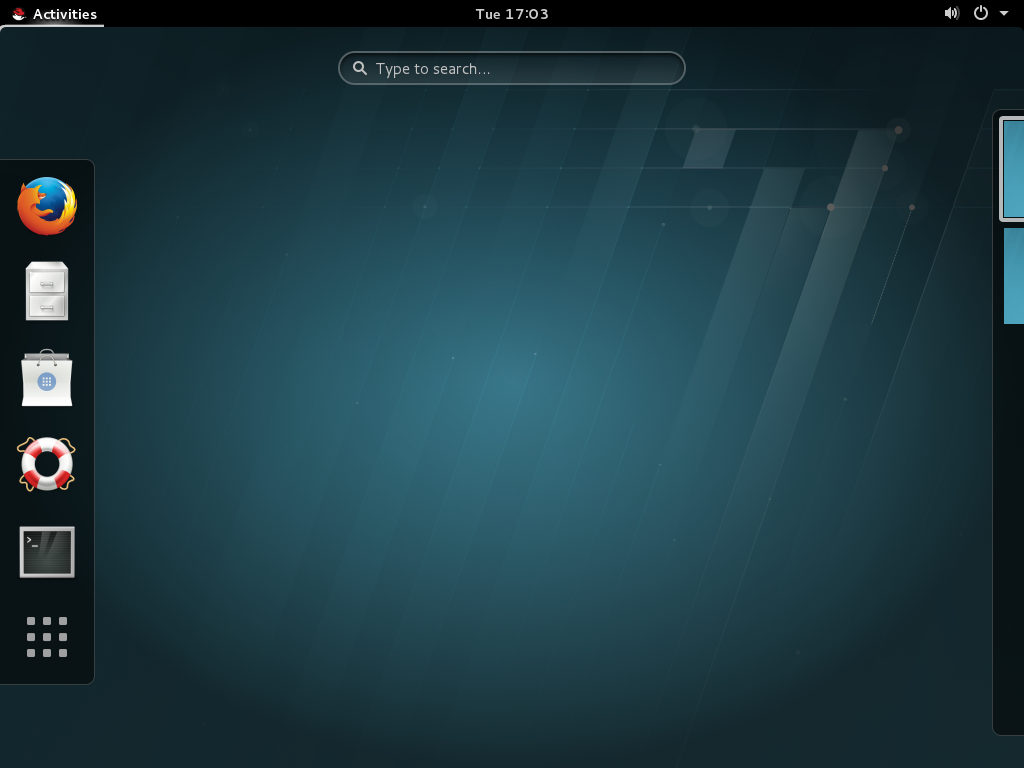Screen dimensions: 1024x768
Task: Click the speaker icon in the top bar
Action: (x=951, y=13)
